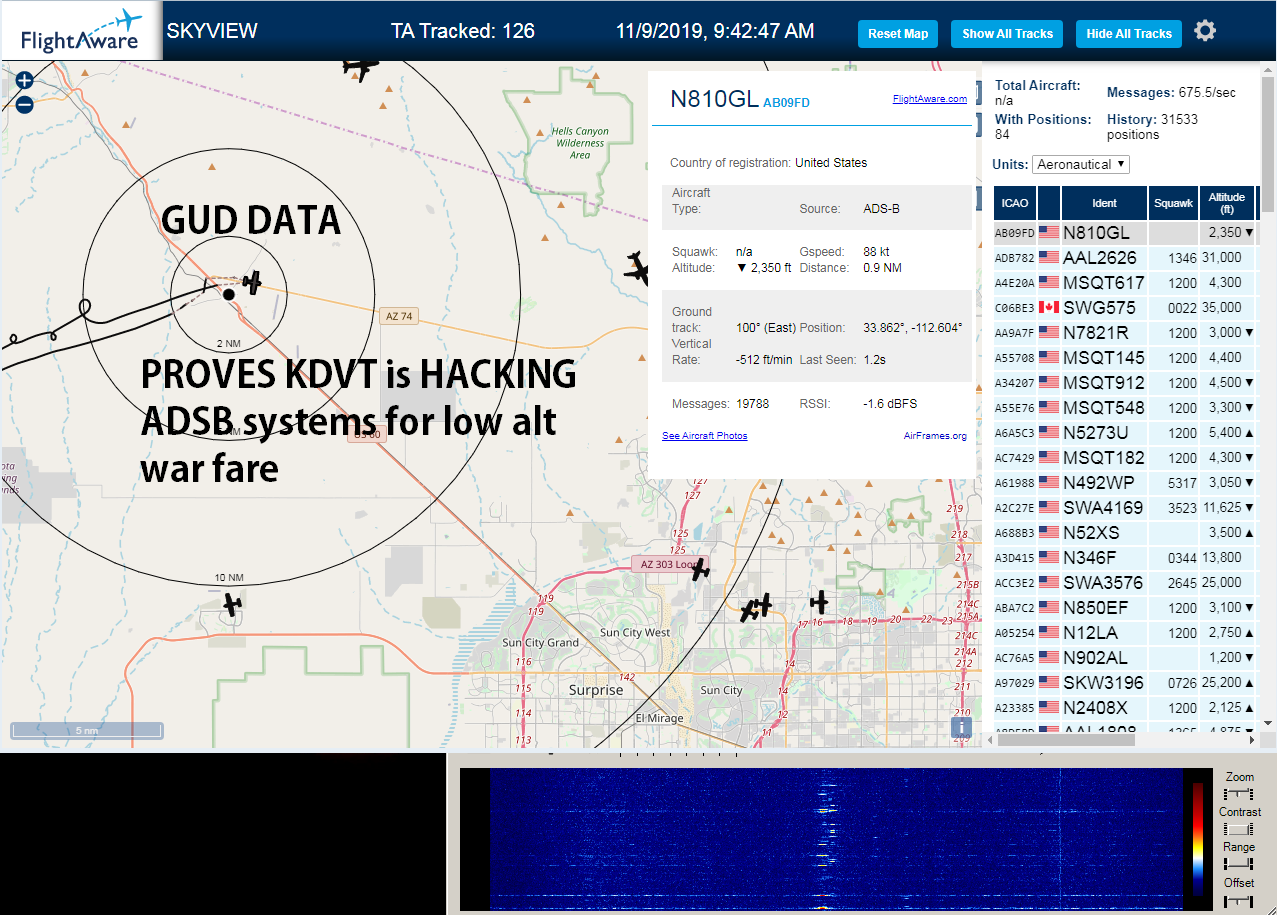Select the MSQT548 row
The image size is (1277, 915).
[x=1125, y=408]
